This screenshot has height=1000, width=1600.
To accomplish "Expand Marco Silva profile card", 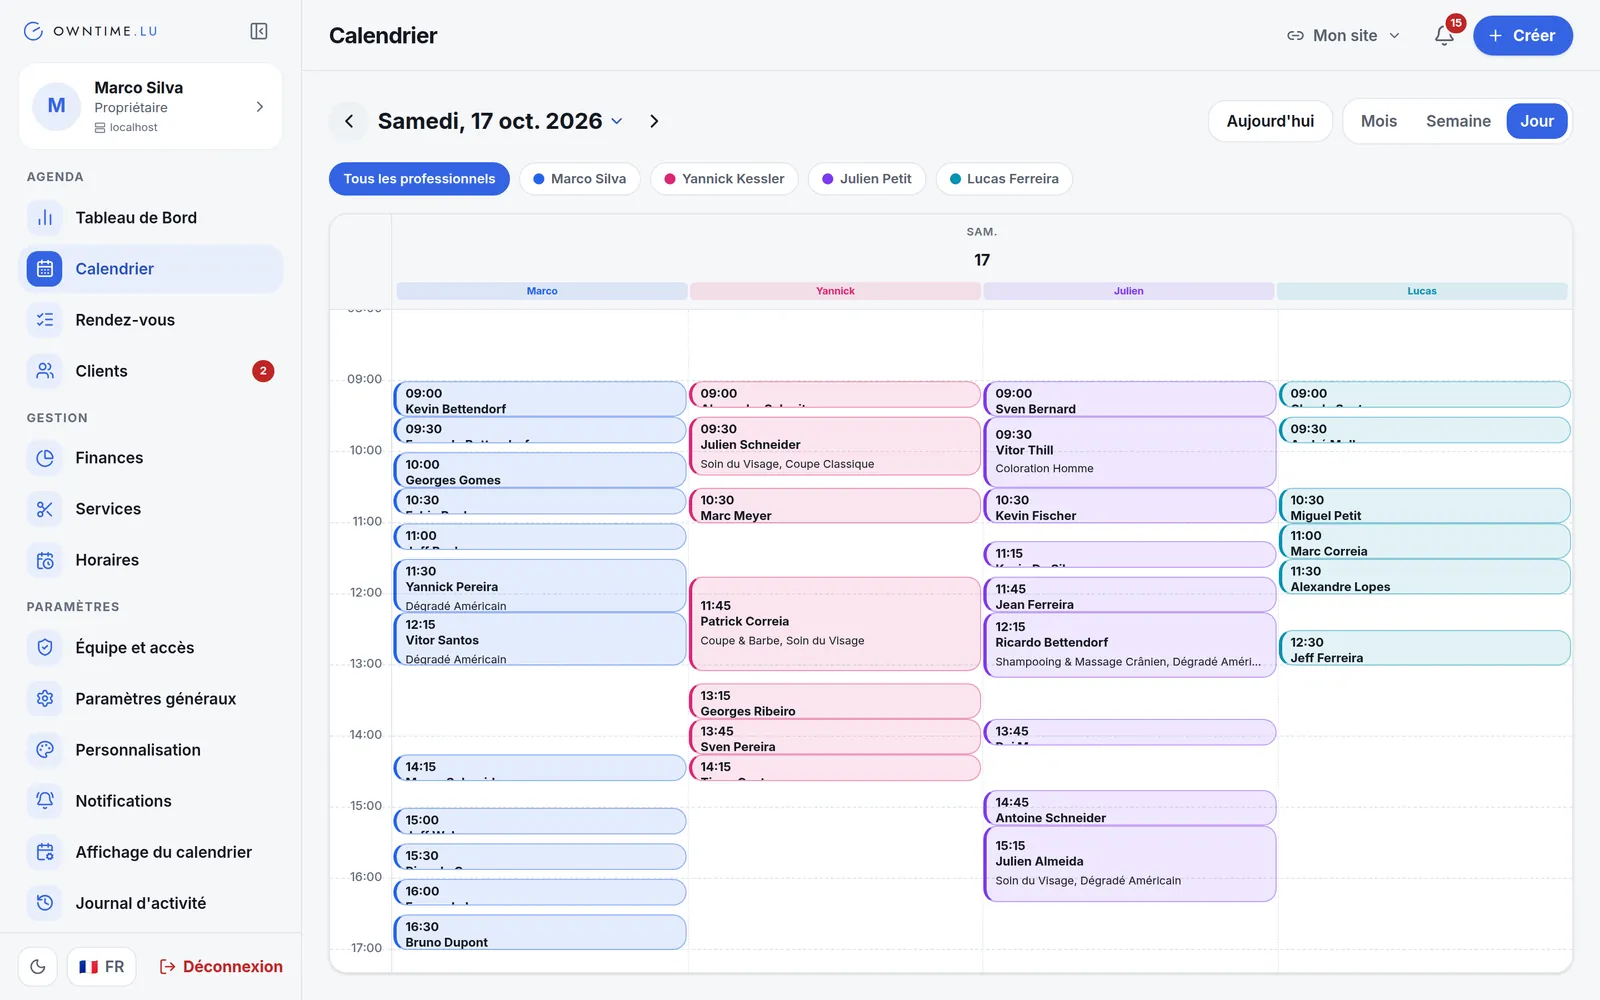I will (x=150, y=106).
